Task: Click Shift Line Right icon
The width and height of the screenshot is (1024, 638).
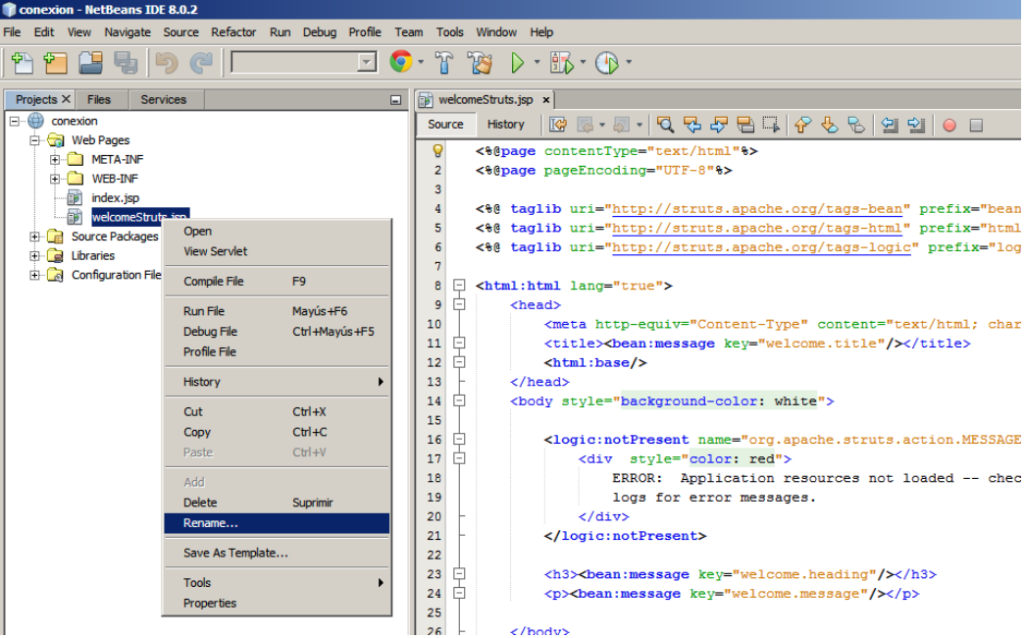Action: click(x=916, y=125)
